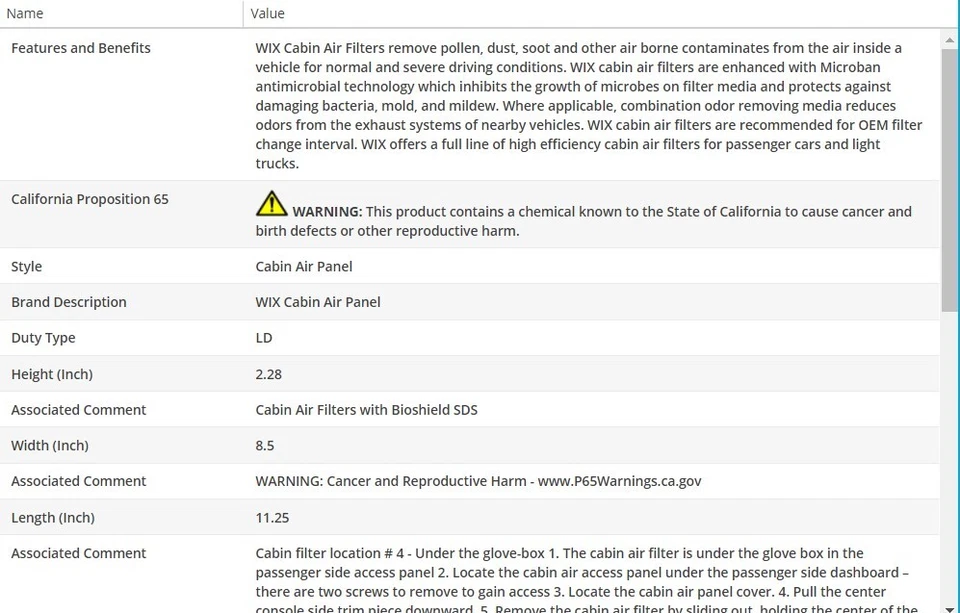Select the California Proposition 65 label
Screen dimensions: 960x613
point(90,199)
